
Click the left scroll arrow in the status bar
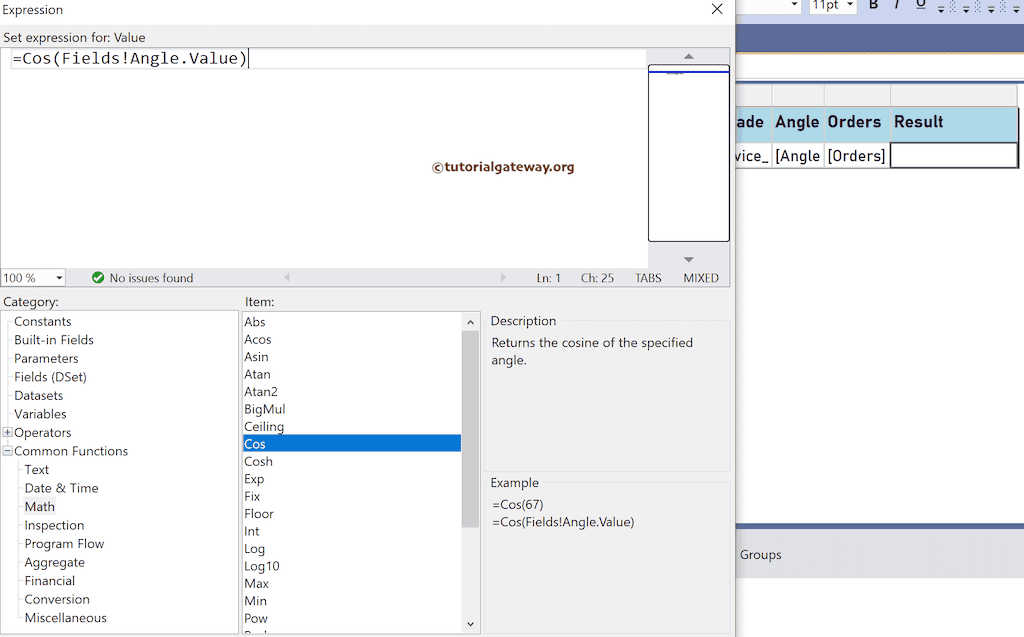[288, 278]
